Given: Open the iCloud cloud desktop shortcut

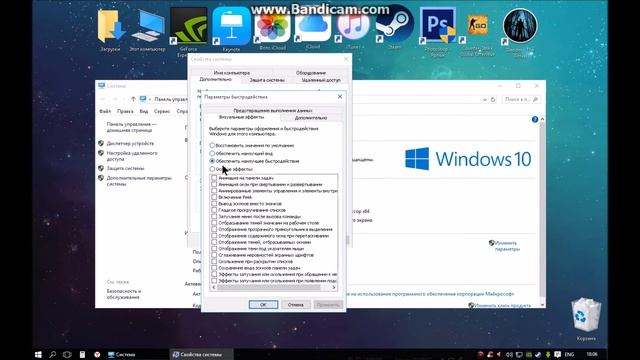Looking at the screenshot, I should [313, 27].
